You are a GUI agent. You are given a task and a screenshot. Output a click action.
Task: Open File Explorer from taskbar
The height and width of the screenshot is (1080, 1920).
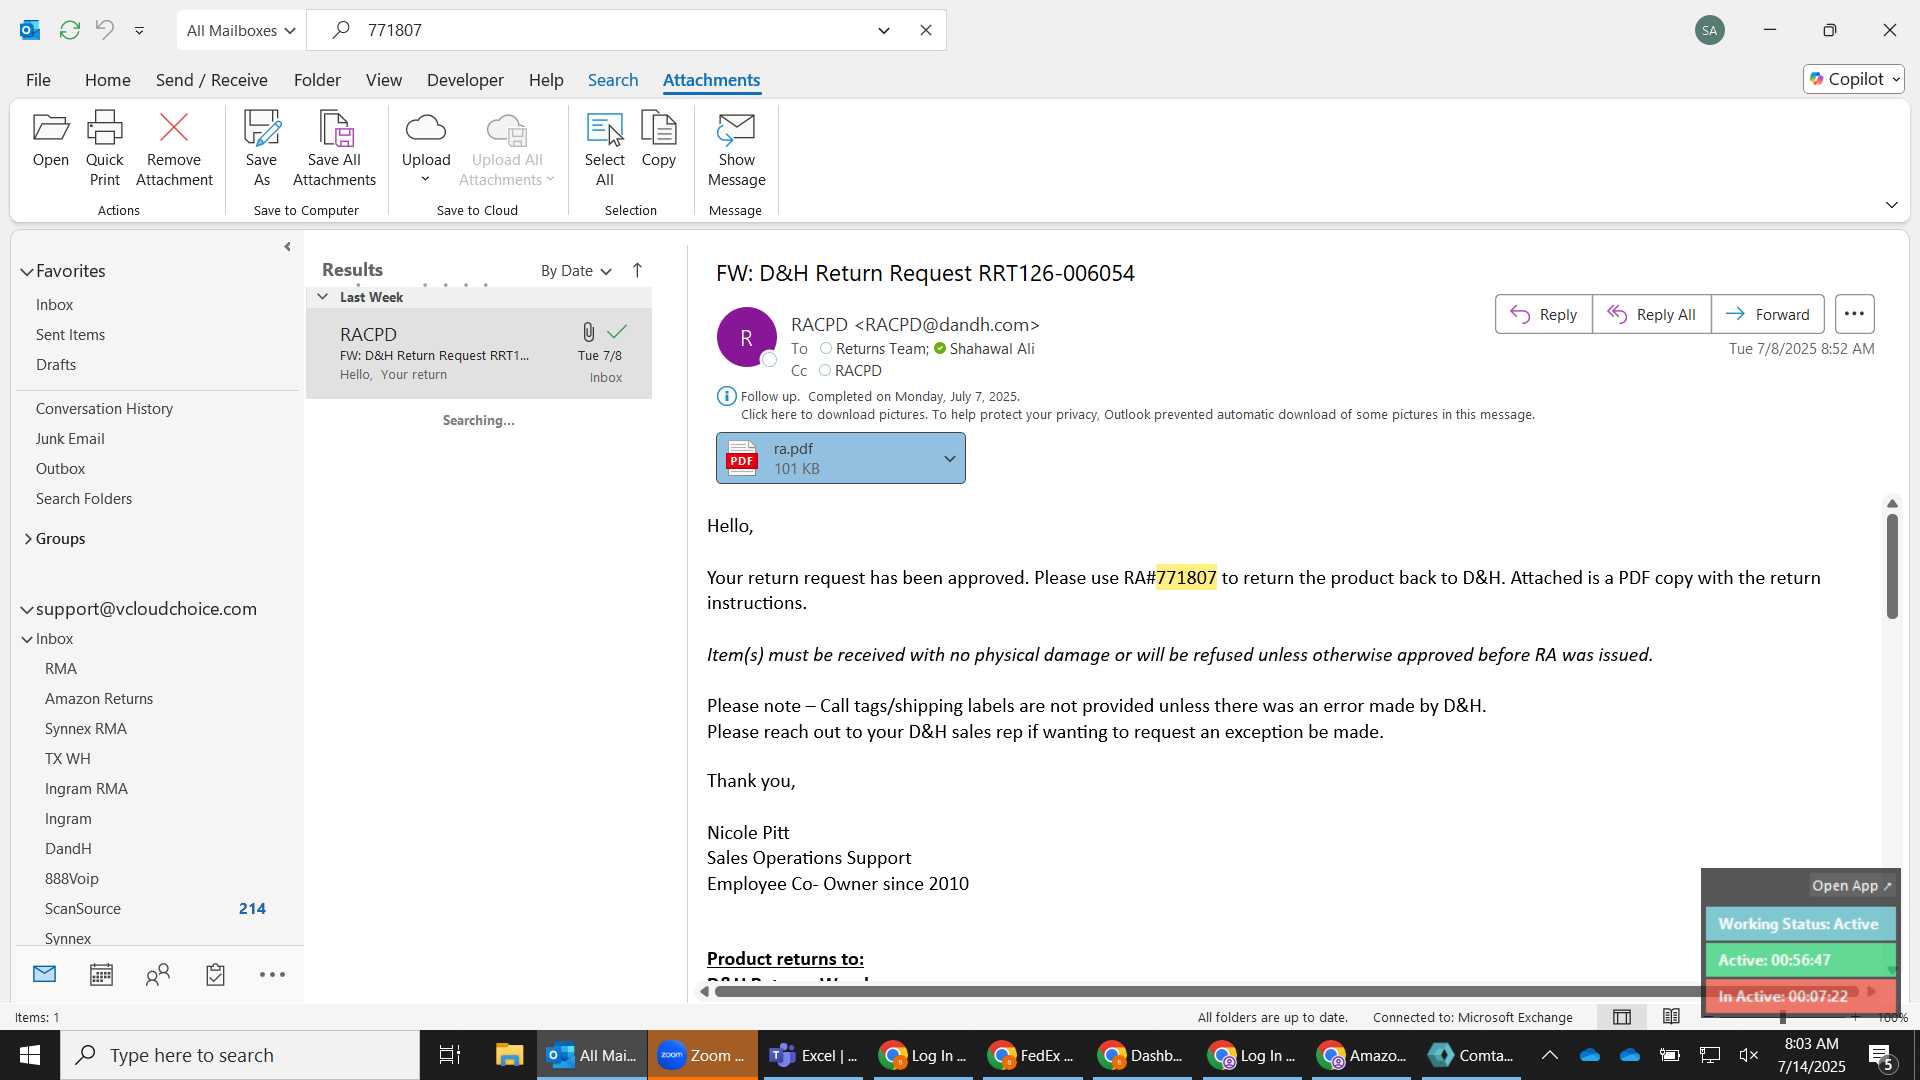pyautogui.click(x=509, y=1055)
